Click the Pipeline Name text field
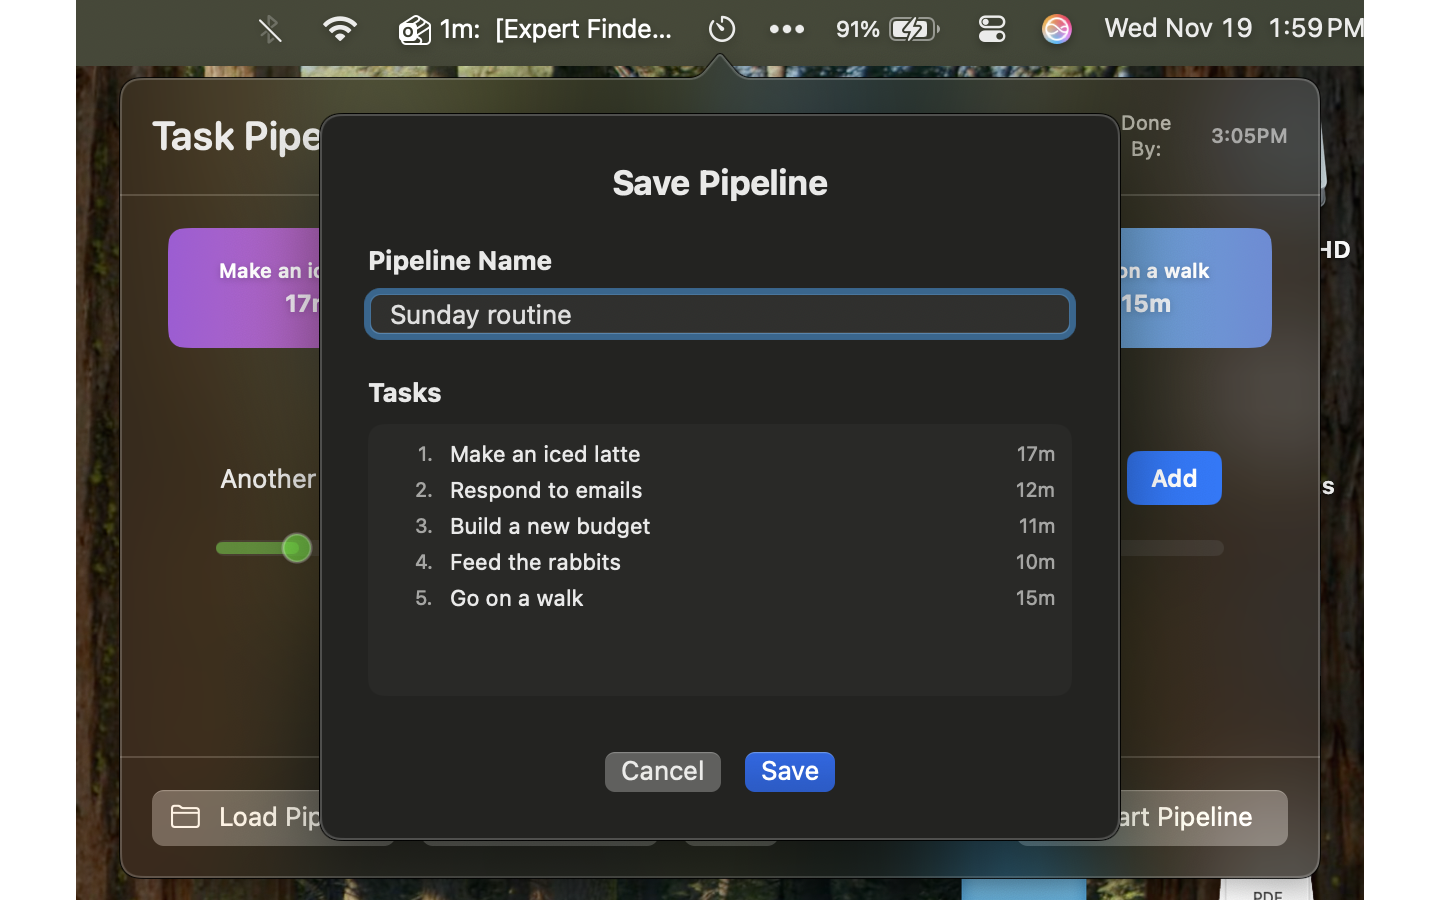The image size is (1440, 900). point(719,314)
